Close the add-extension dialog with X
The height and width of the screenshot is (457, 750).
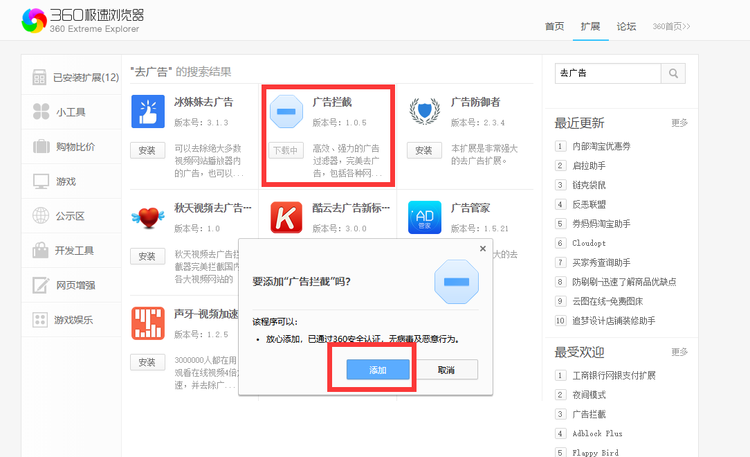point(483,248)
